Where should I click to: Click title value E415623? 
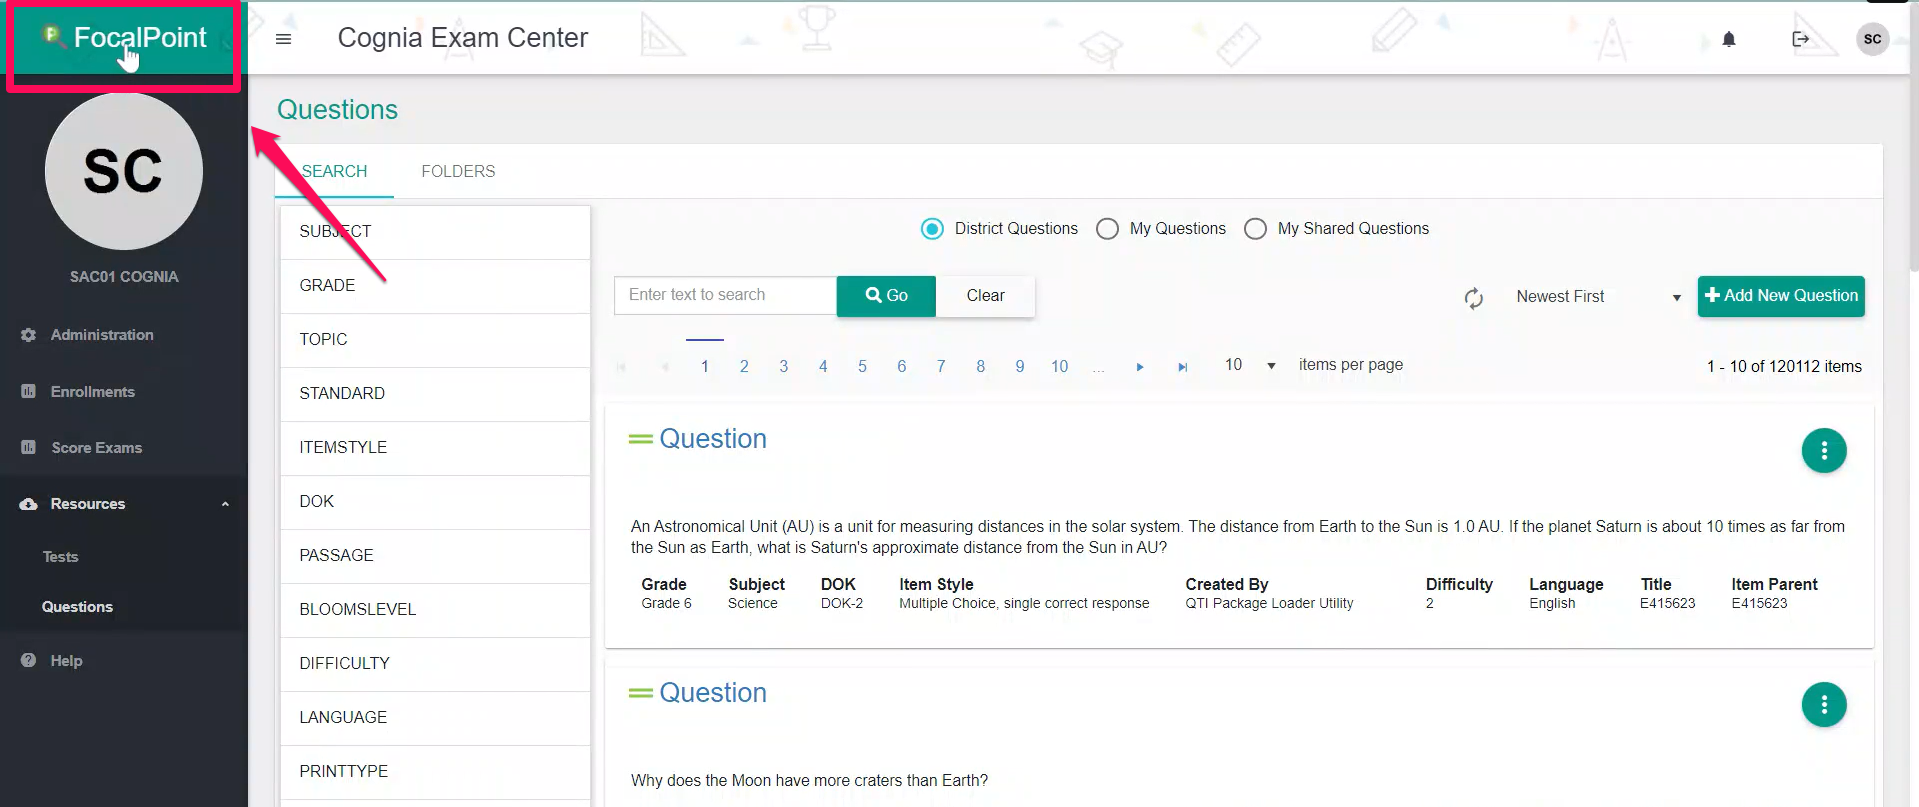(1667, 604)
